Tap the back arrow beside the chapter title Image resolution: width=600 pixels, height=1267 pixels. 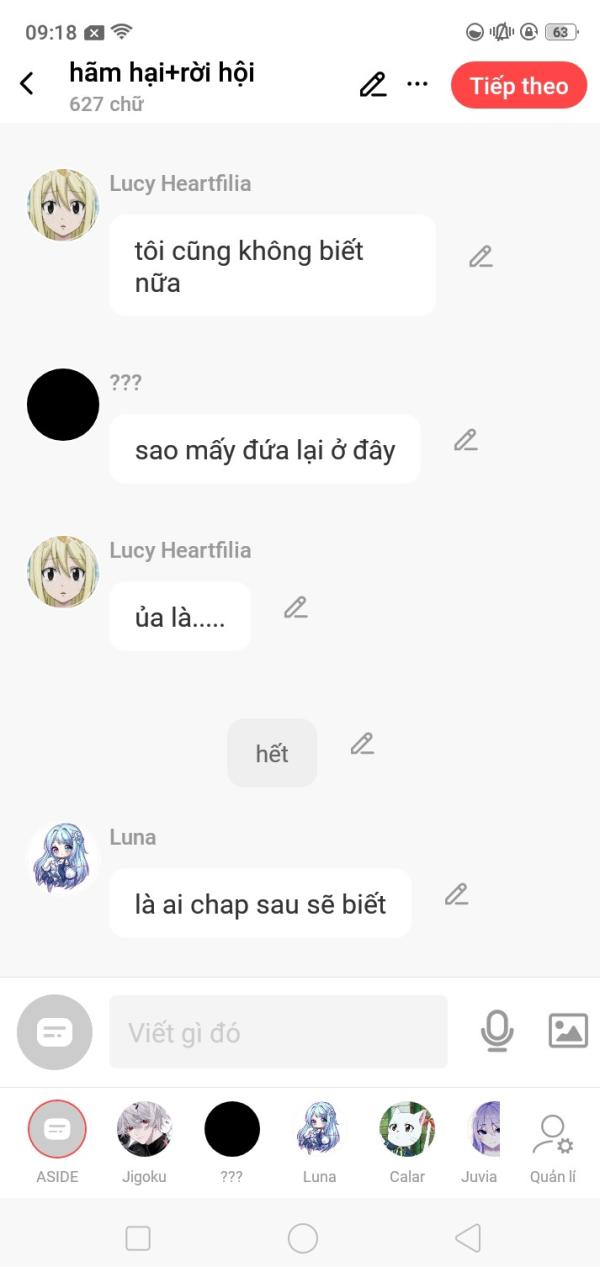pos(27,84)
